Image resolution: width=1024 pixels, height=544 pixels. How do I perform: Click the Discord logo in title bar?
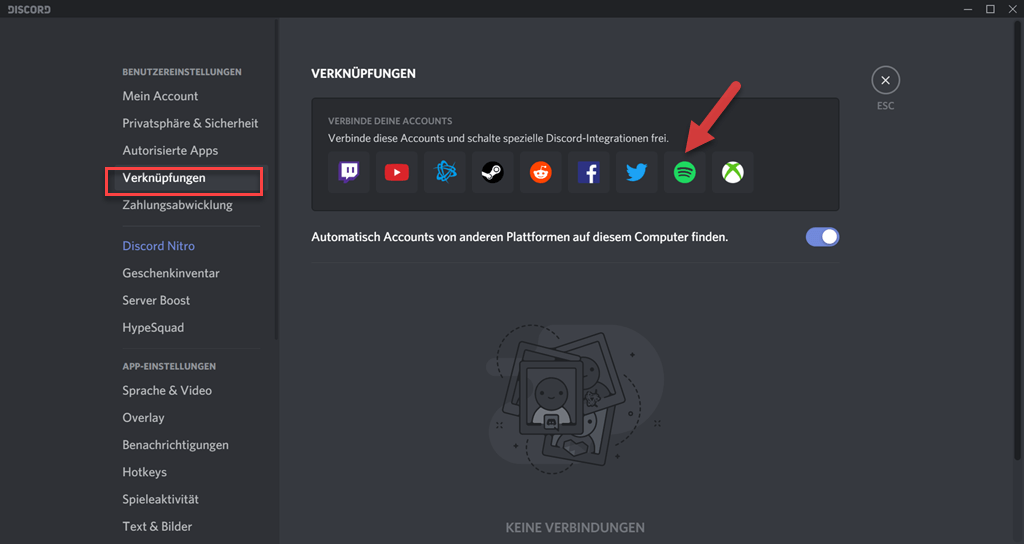pyautogui.click(x=29, y=9)
